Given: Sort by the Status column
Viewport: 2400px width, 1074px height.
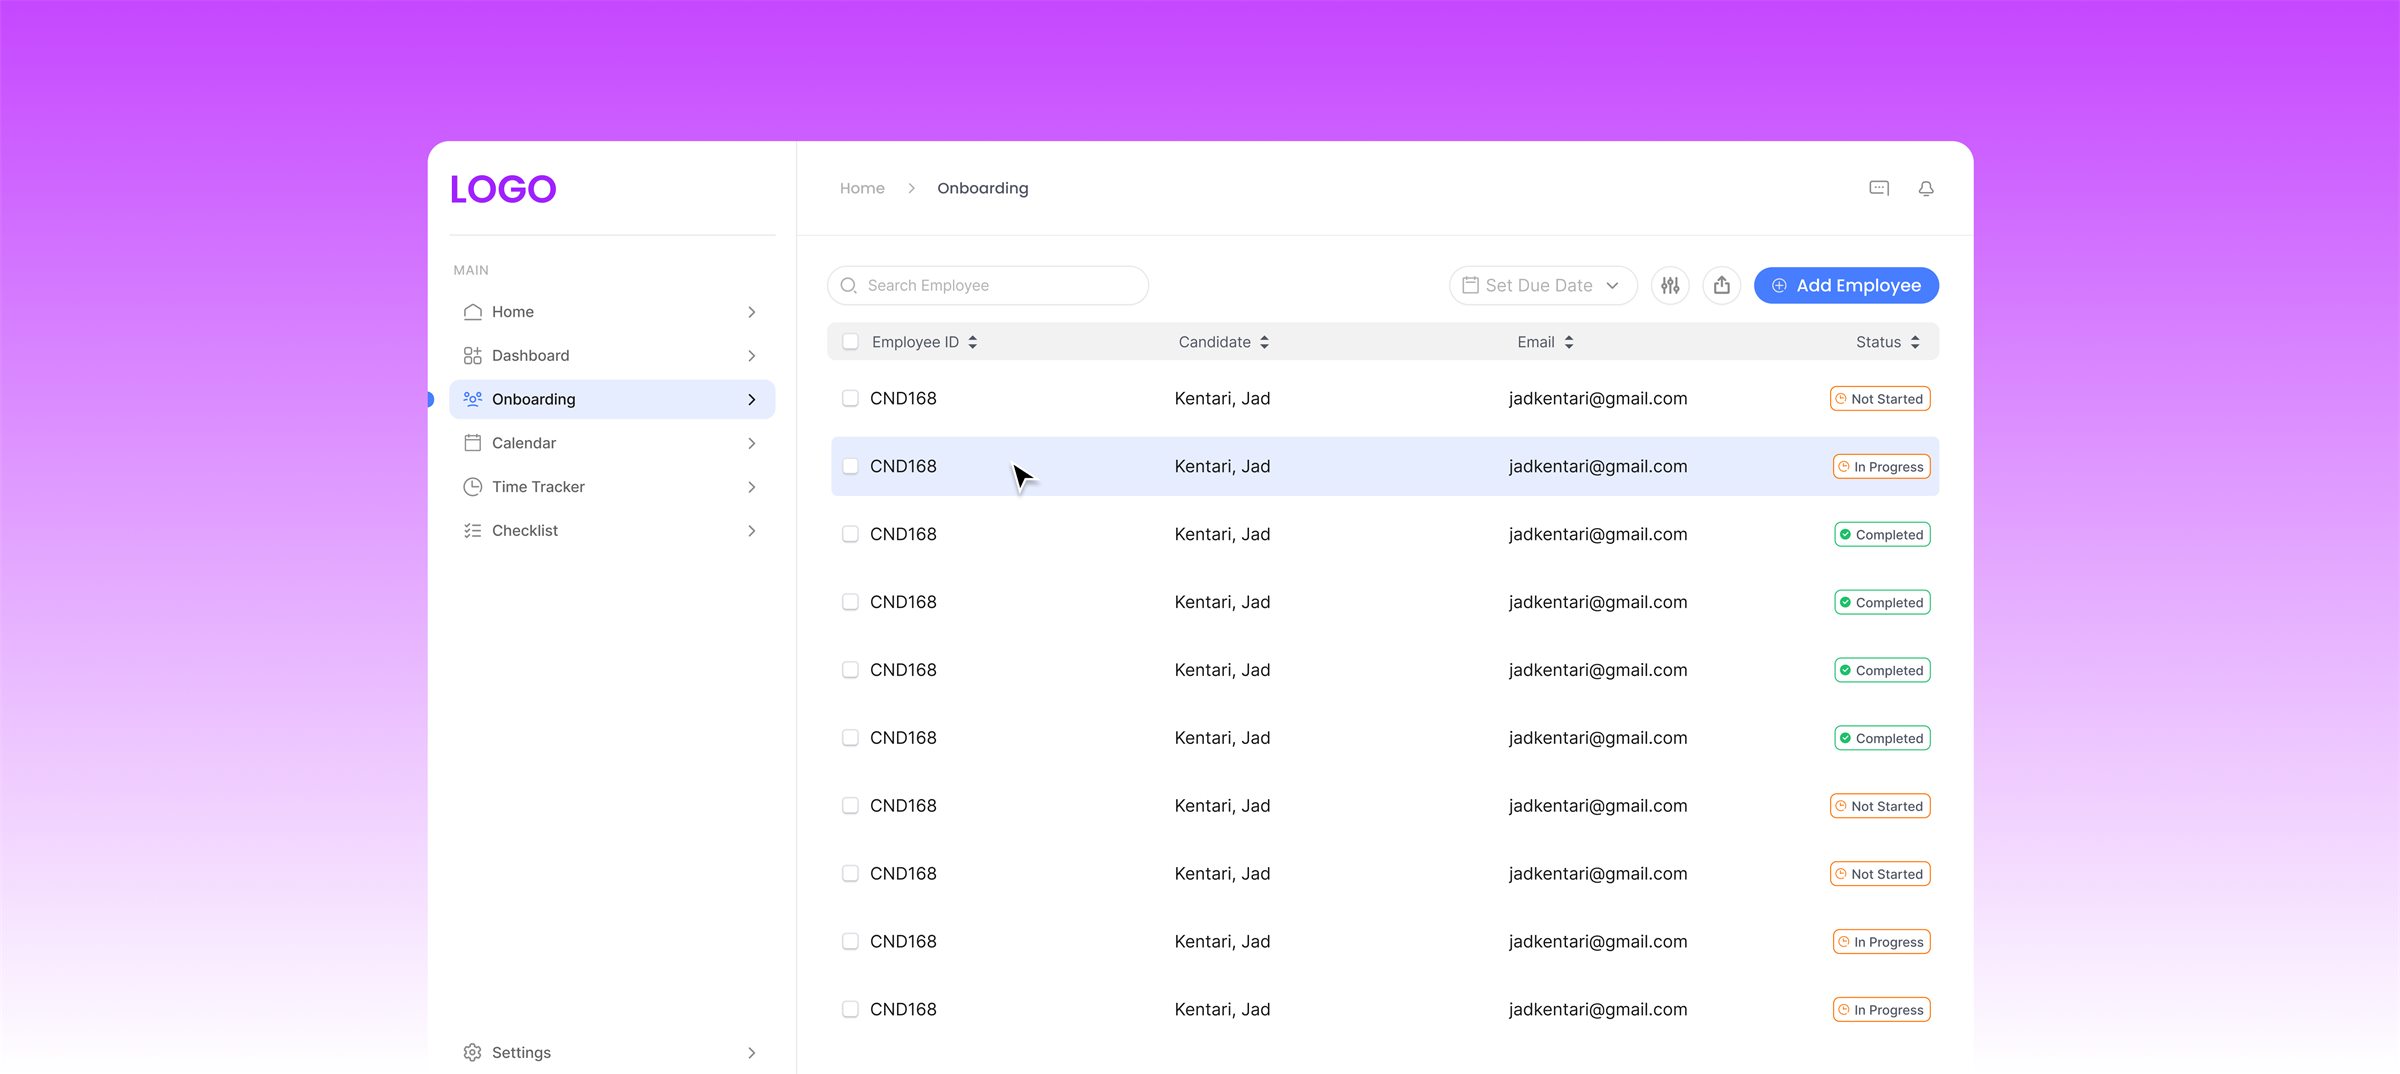Looking at the screenshot, I should (x=1915, y=342).
